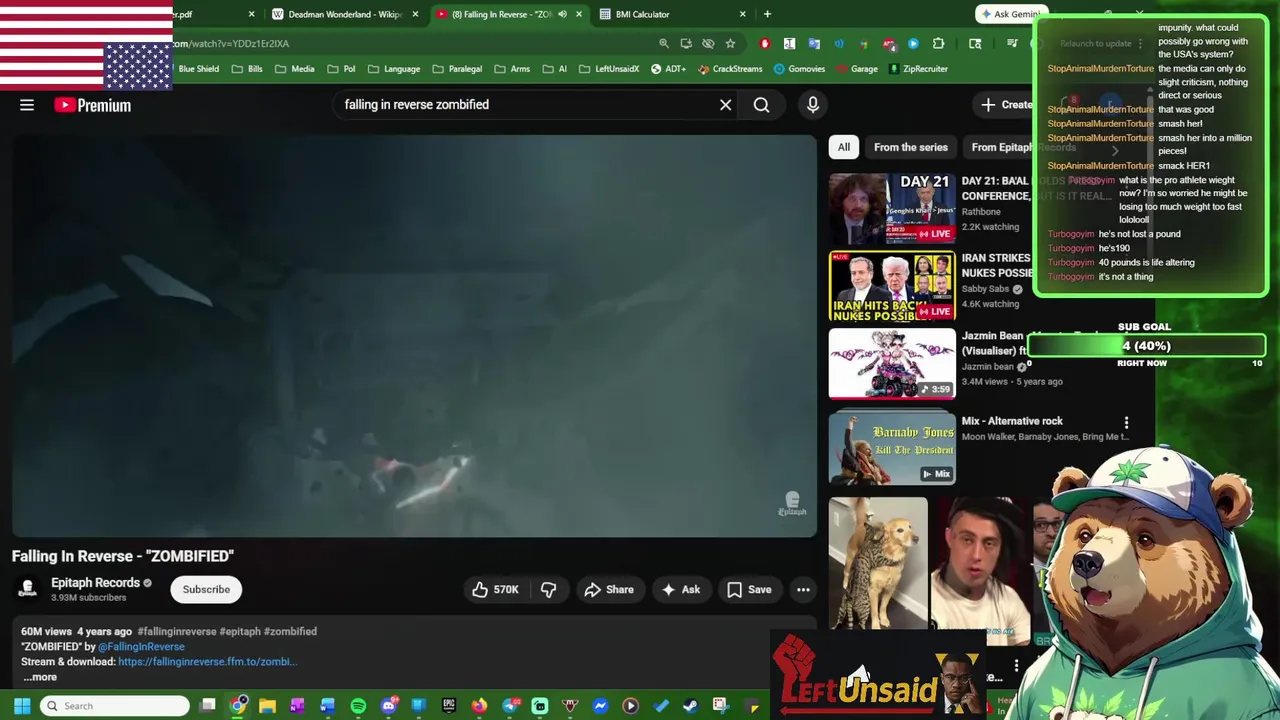Select the From the series chip
This screenshot has height=720, width=1280.
coord(911,147)
